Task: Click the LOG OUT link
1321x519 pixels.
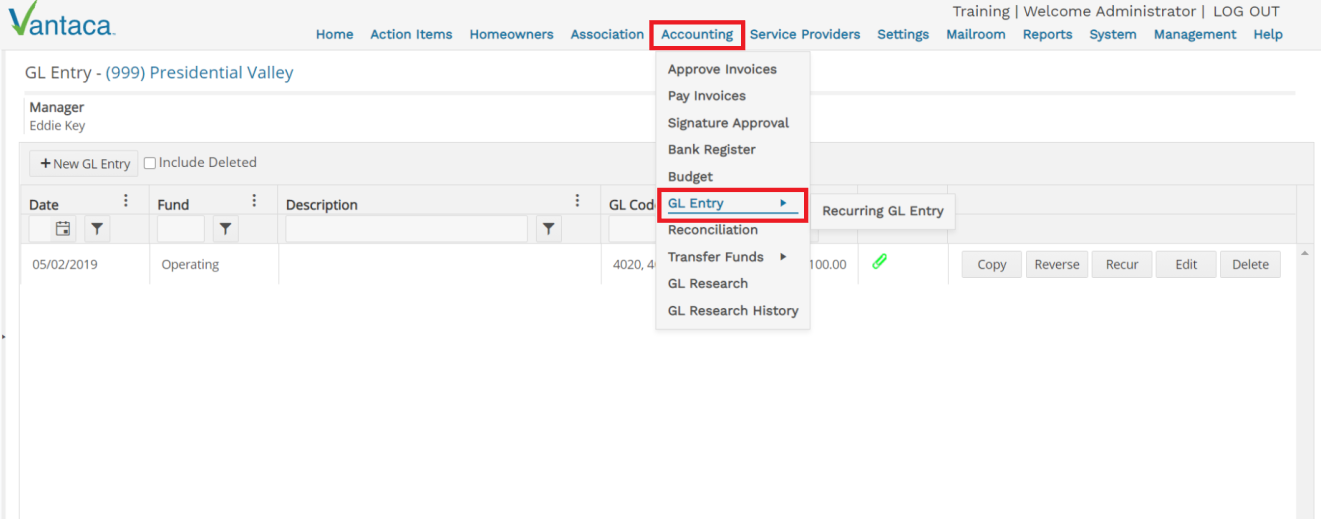Action: point(1246,12)
